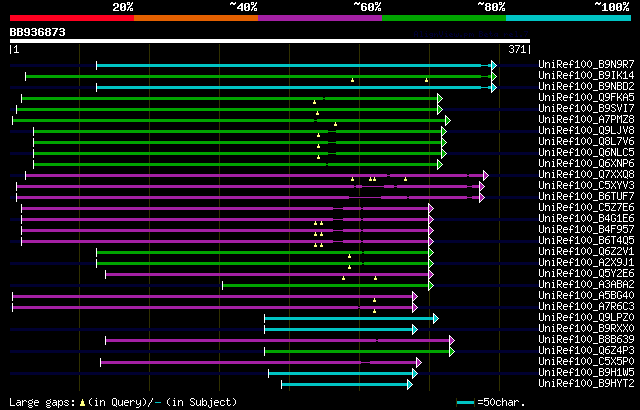Open the UniRef100_Q6Z4P3 entry
The width and height of the screenshot is (640, 410).
[586, 351]
